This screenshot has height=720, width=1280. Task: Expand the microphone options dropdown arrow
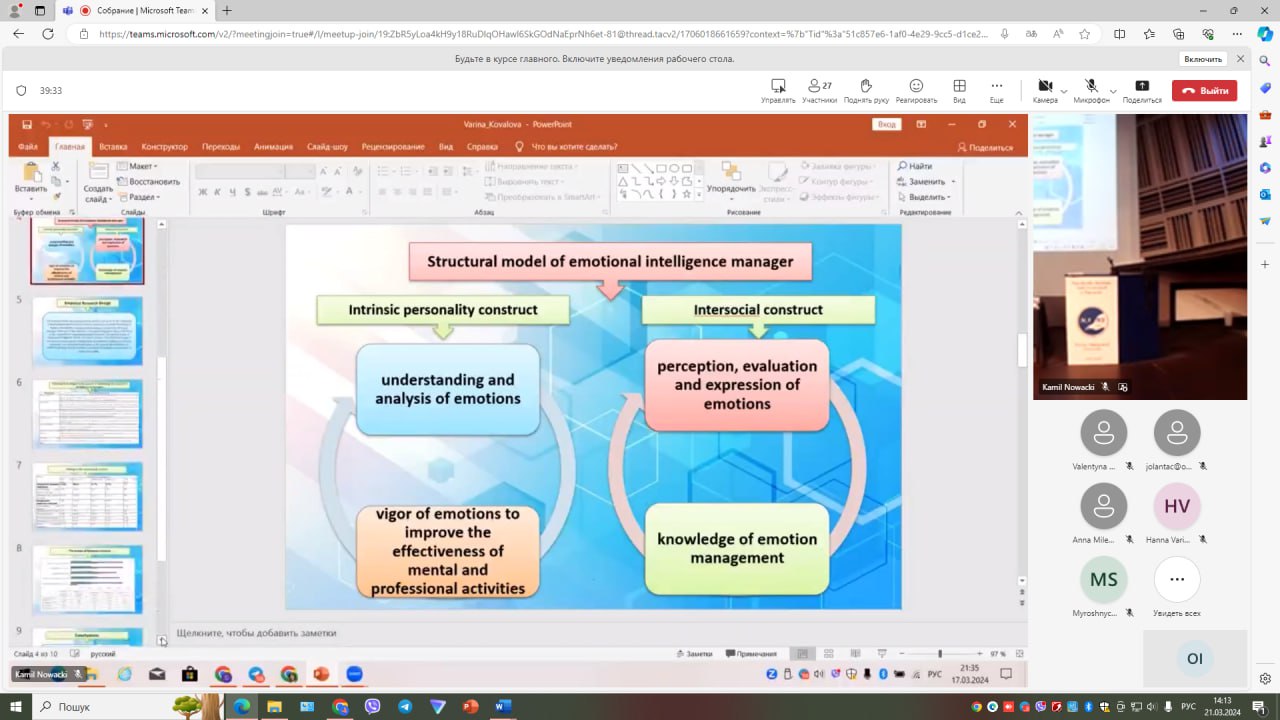click(x=1112, y=90)
